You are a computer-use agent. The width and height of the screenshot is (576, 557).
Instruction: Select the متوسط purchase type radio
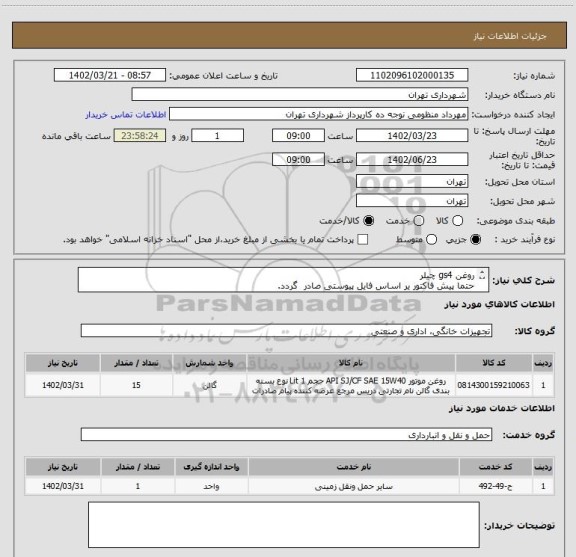[431, 240]
